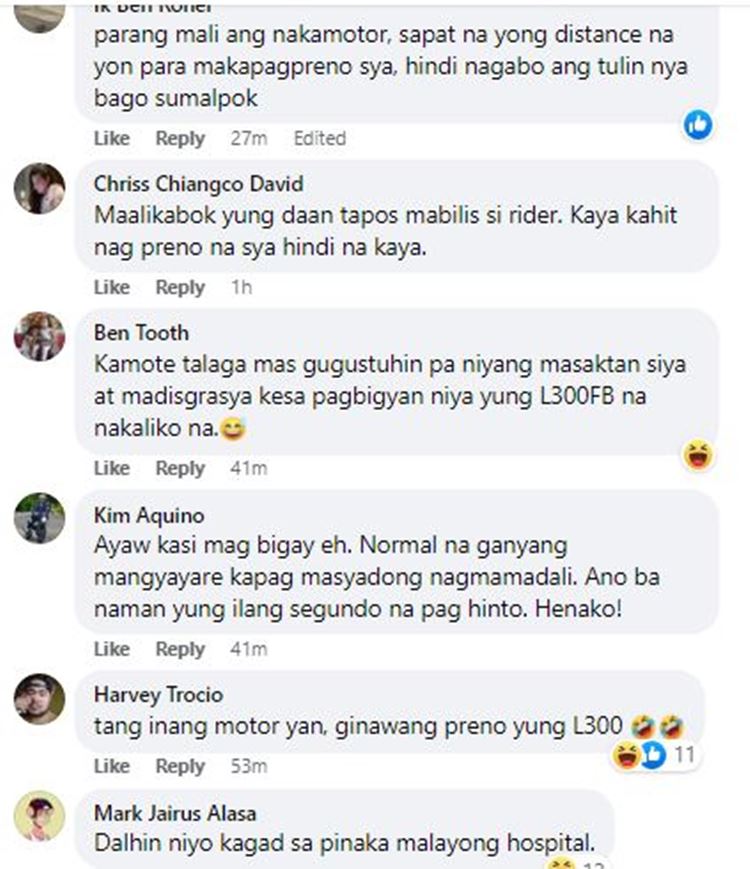The height and width of the screenshot is (869, 750).
Task: Click the blue thumbs-up reaction on top comment
Action: click(x=698, y=125)
